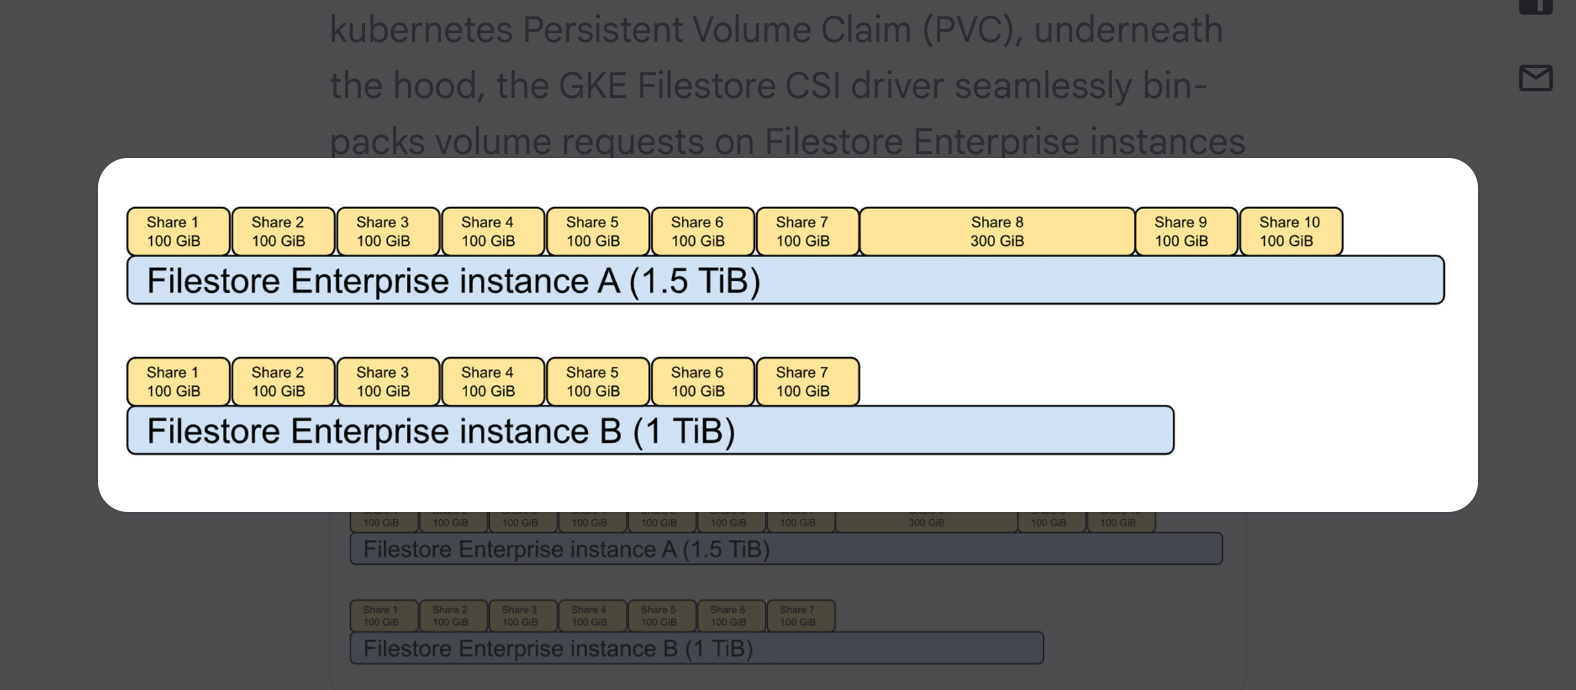Click Share 3 block above instance B
Screen dimensions: 1576x690
[388, 382]
